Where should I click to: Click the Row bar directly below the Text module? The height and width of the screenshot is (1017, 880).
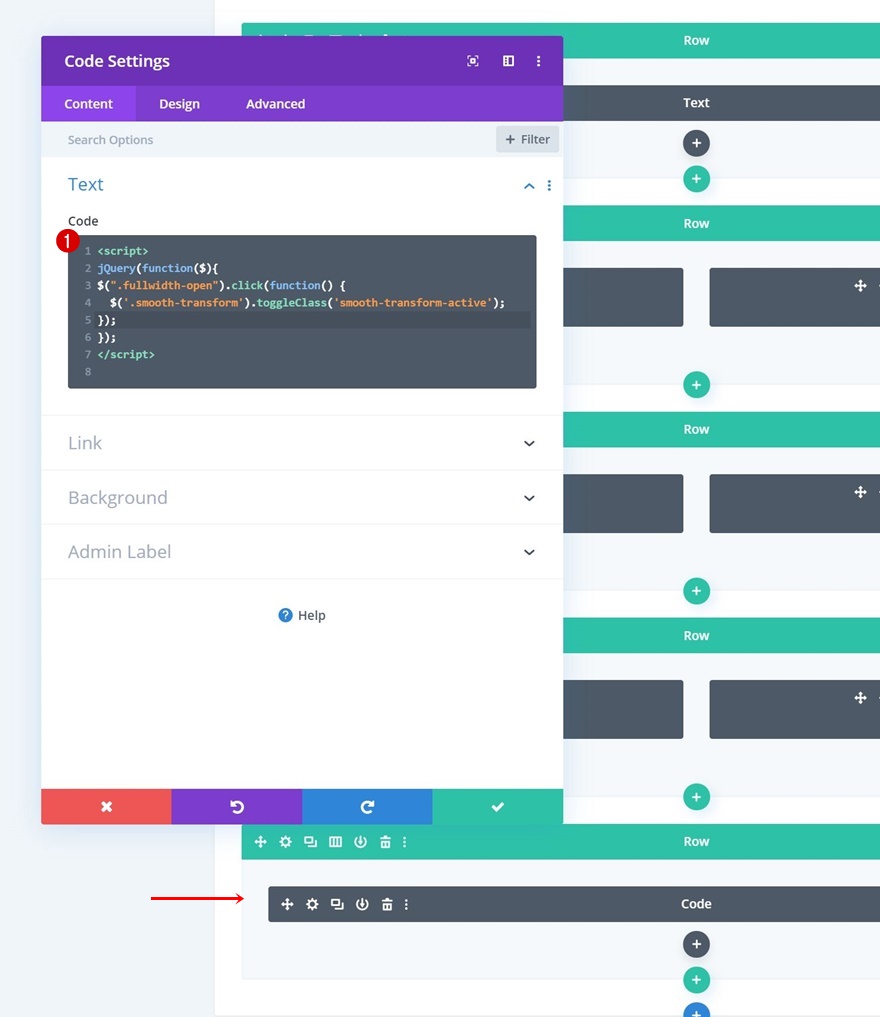[721, 223]
